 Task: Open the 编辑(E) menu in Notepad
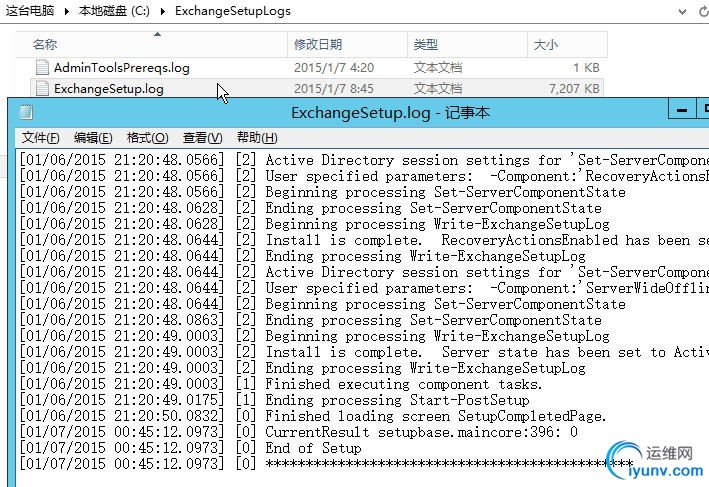tap(93, 137)
